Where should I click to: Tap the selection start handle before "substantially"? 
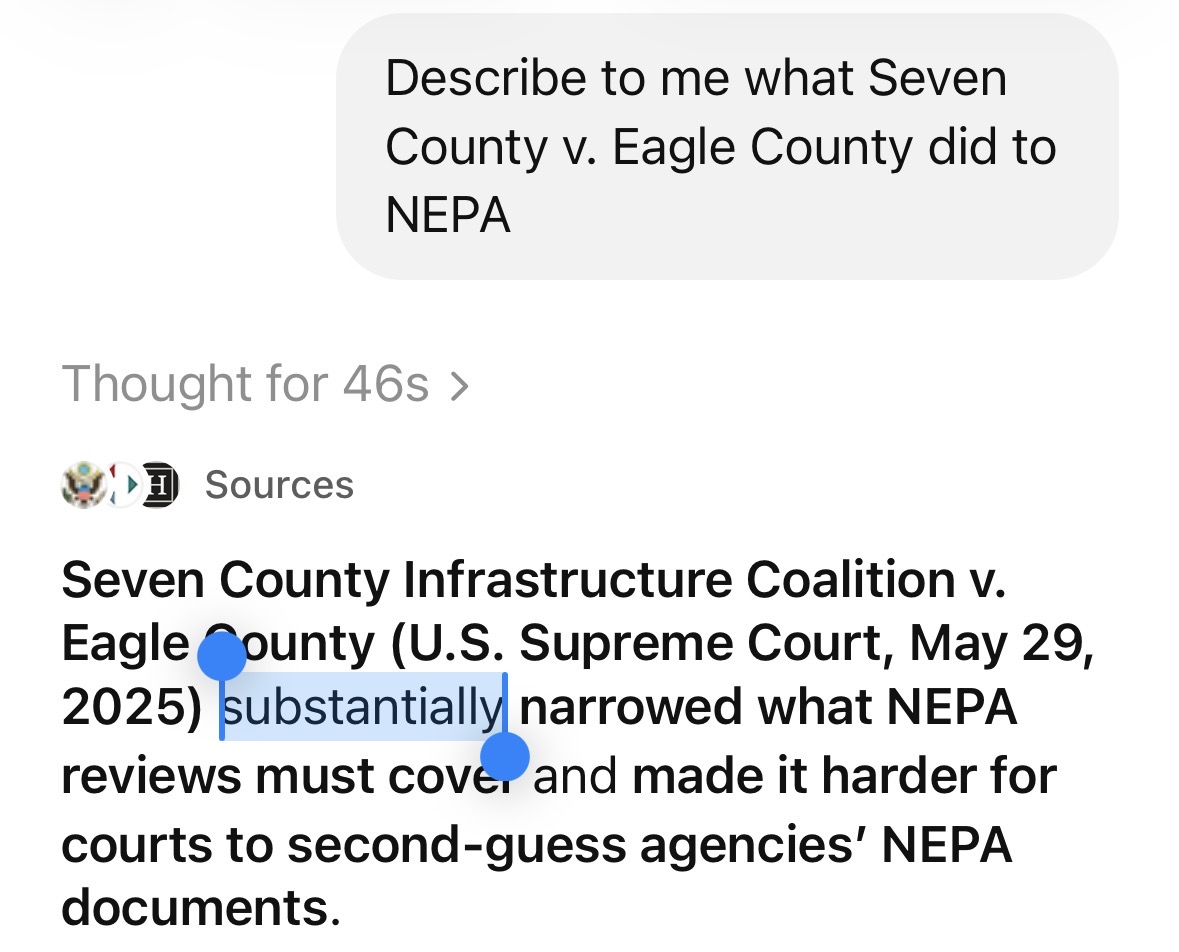coord(222,658)
